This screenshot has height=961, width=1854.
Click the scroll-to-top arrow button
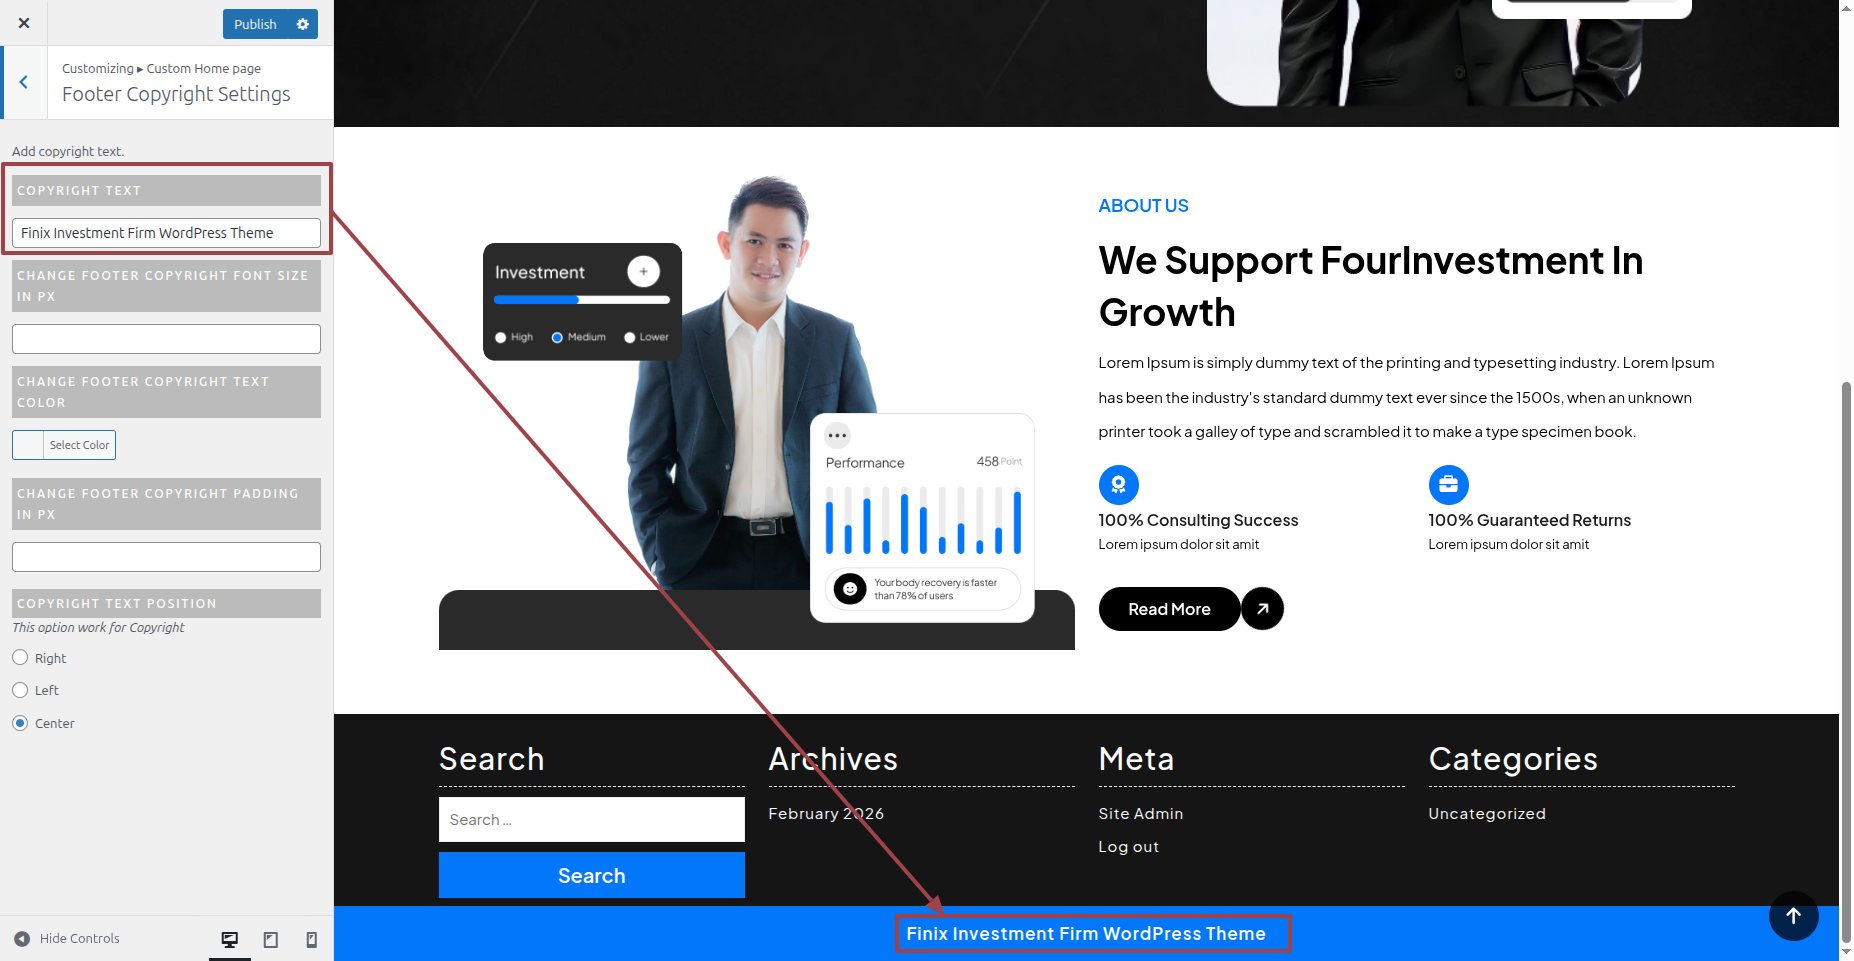(1793, 916)
